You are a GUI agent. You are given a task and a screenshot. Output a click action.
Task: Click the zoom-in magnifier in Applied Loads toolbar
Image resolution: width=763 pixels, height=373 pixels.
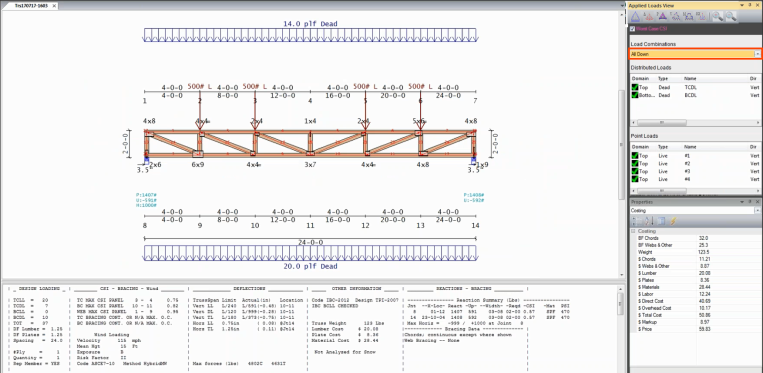coord(717,16)
